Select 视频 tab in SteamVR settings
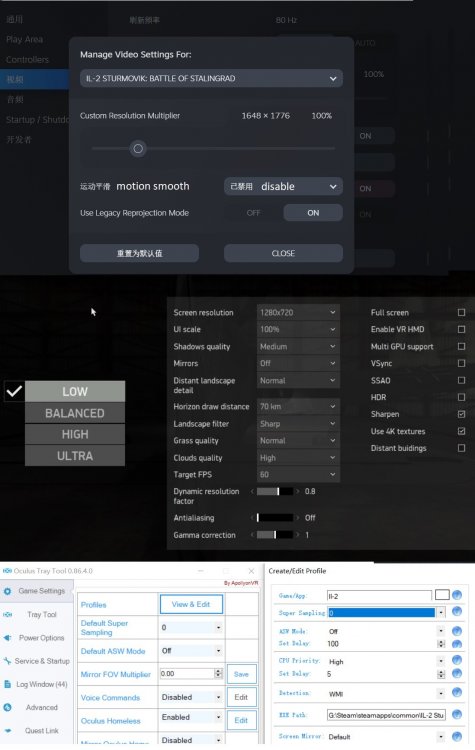 click(x=34, y=79)
